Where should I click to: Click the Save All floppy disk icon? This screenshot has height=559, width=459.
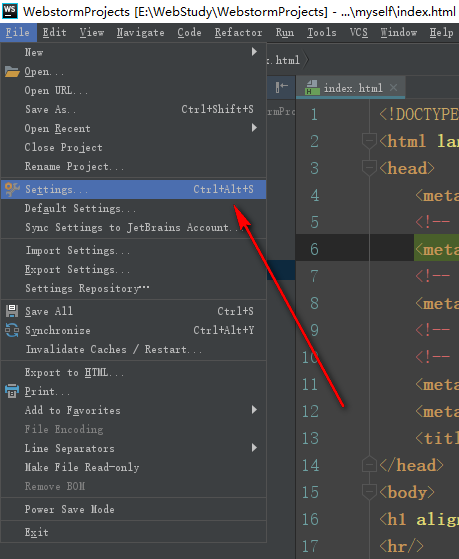click(x=12, y=311)
